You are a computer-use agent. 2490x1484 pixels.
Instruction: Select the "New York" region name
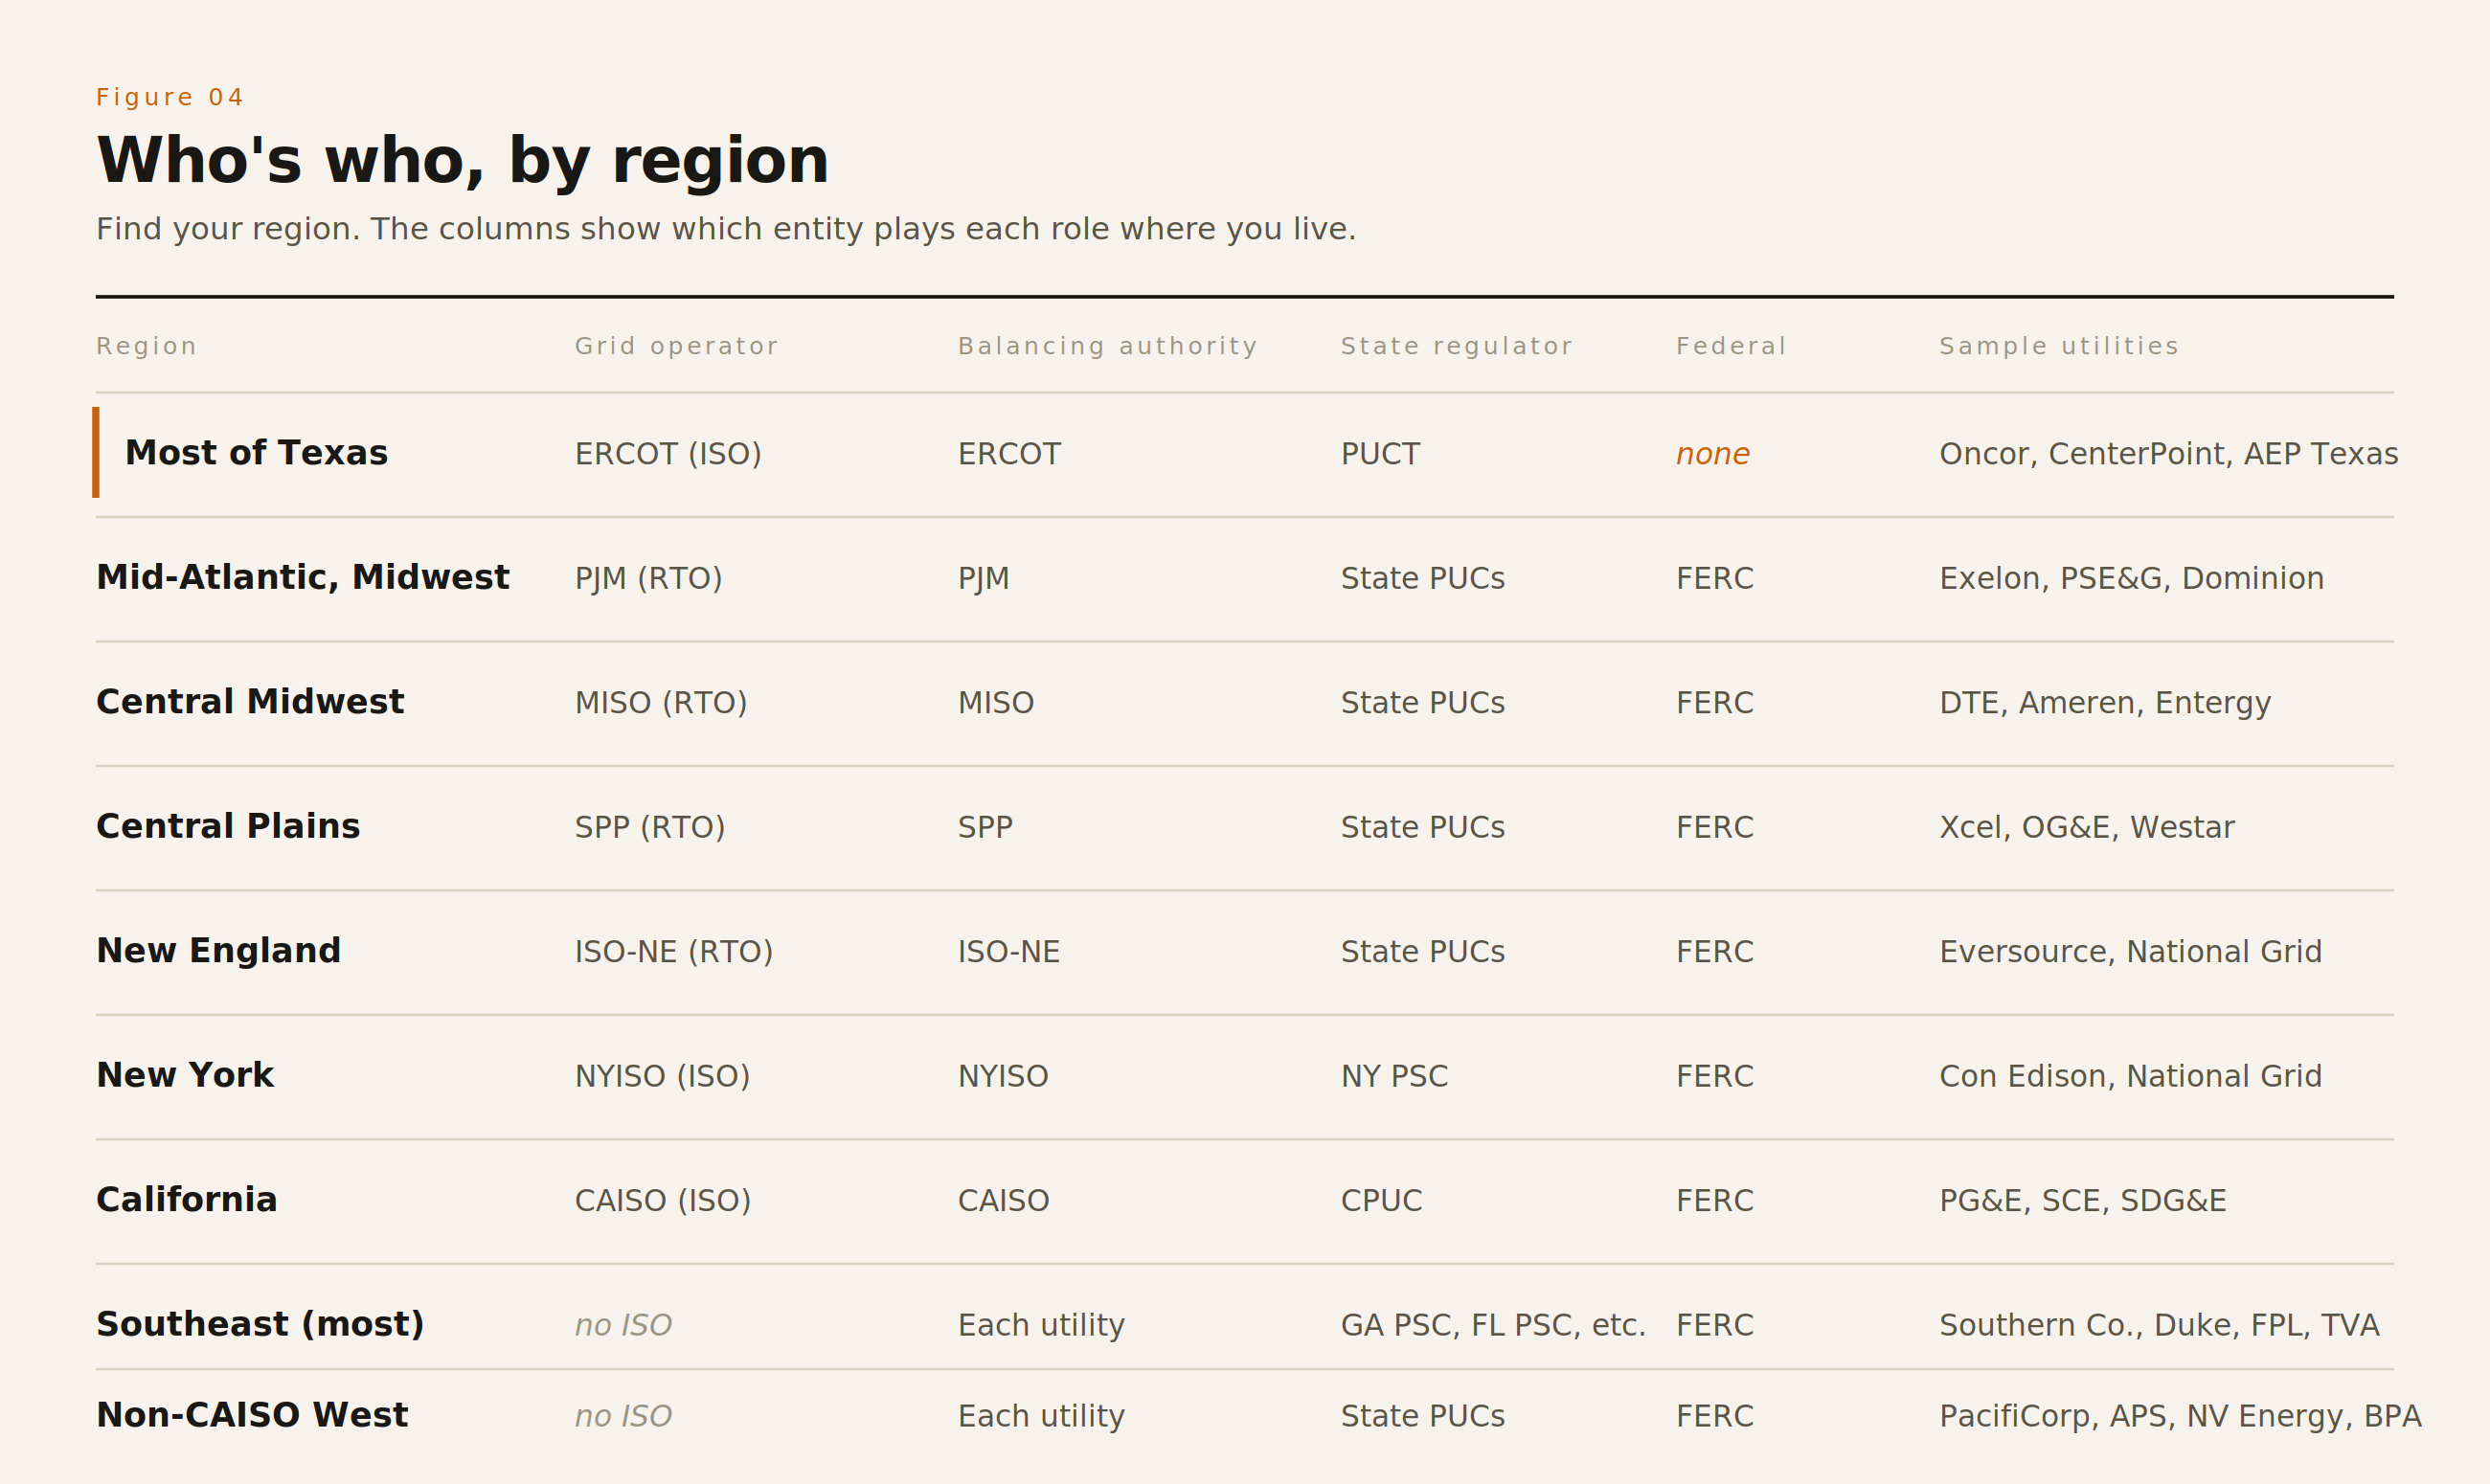click(x=185, y=1075)
